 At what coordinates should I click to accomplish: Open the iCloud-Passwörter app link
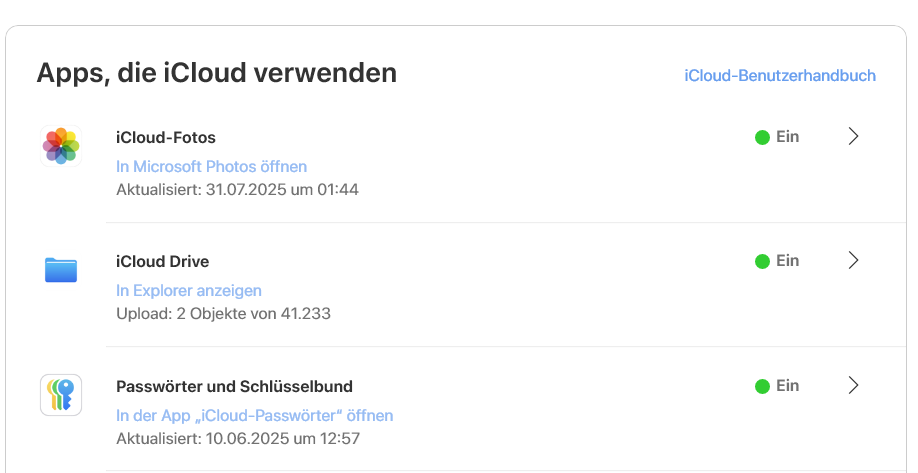coord(255,415)
